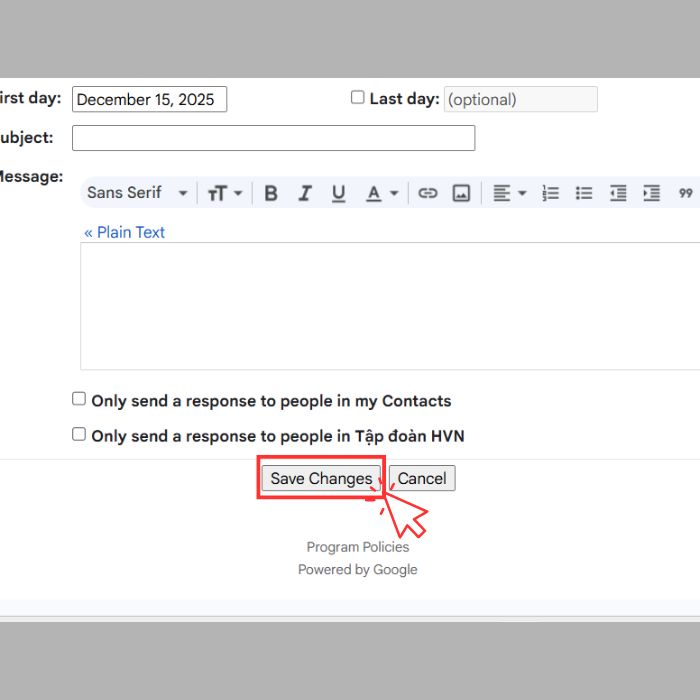Screen dimensions: 700x700
Task: Click the Powered by Google text
Action: [x=358, y=570]
